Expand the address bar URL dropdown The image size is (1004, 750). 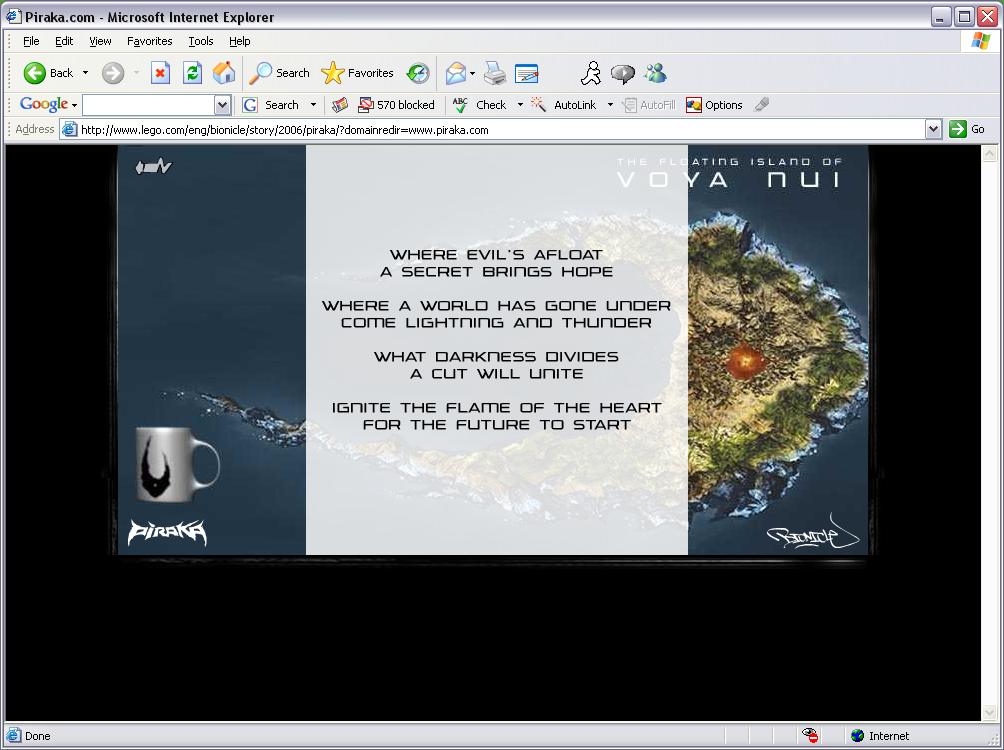point(933,129)
